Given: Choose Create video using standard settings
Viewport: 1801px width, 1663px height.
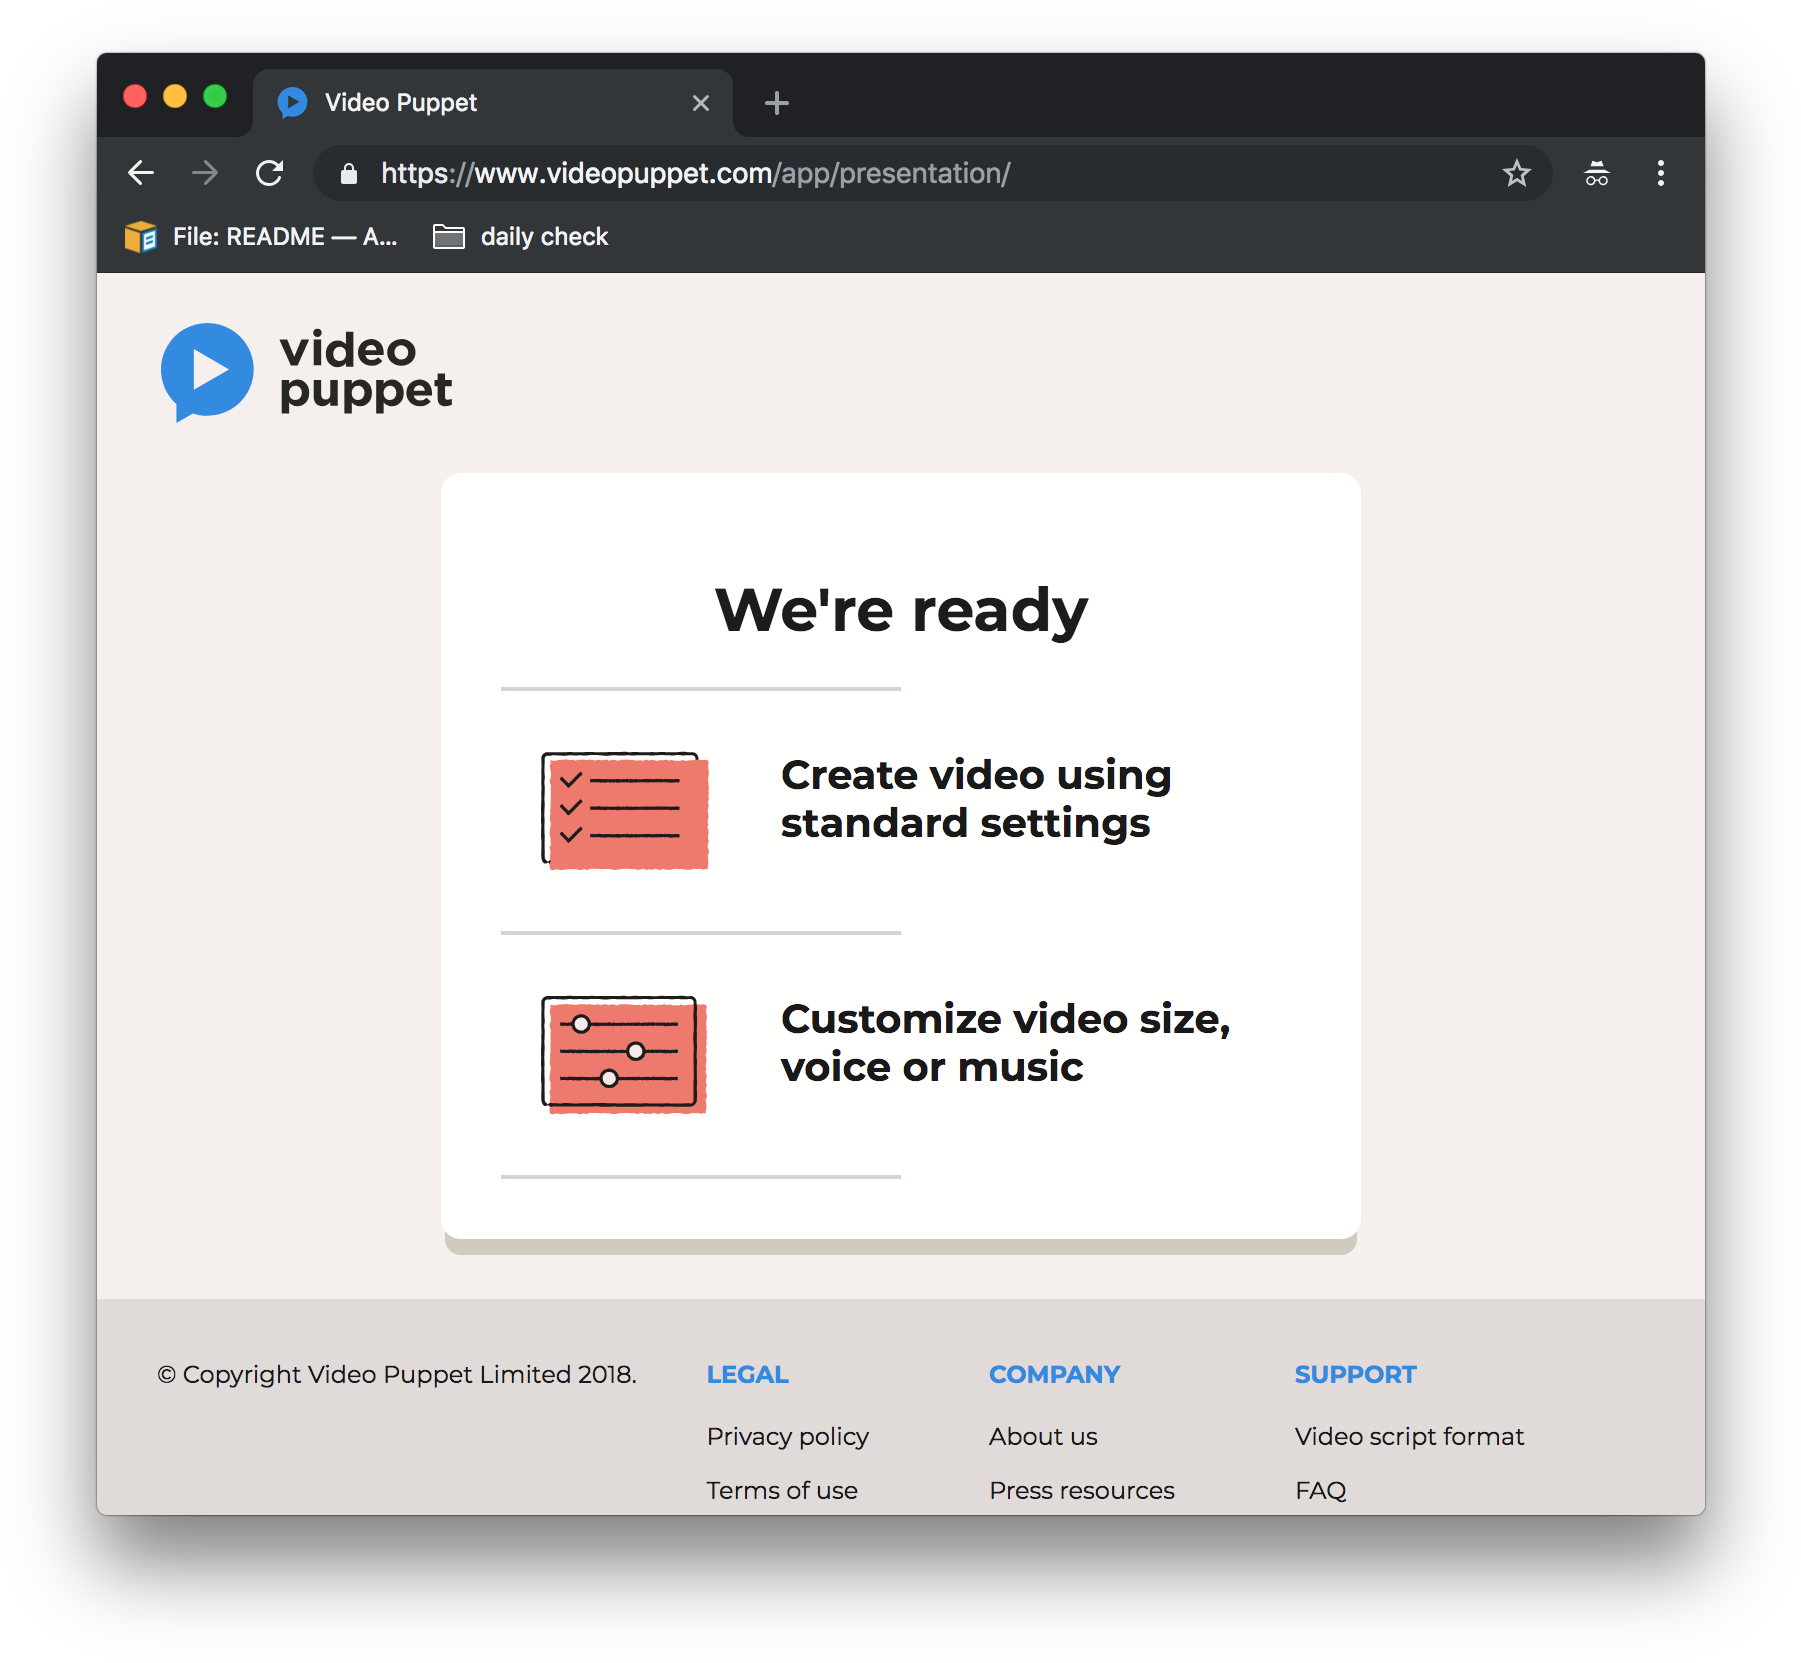Looking at the screenshot, I should (976, 799).
